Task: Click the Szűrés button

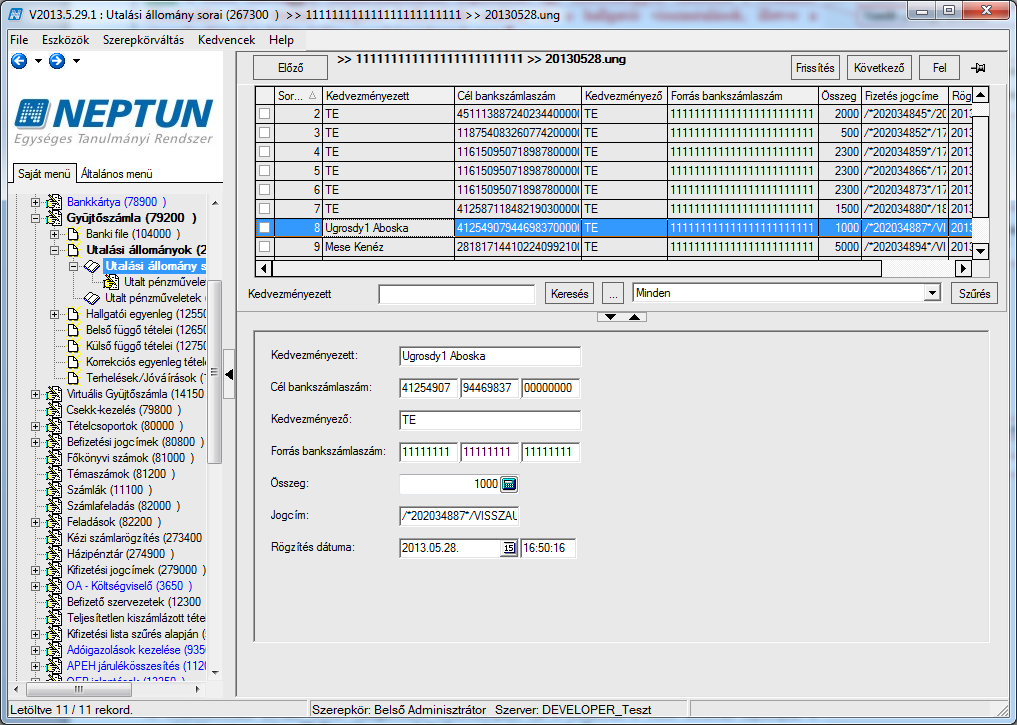Action: pos(974,294)
